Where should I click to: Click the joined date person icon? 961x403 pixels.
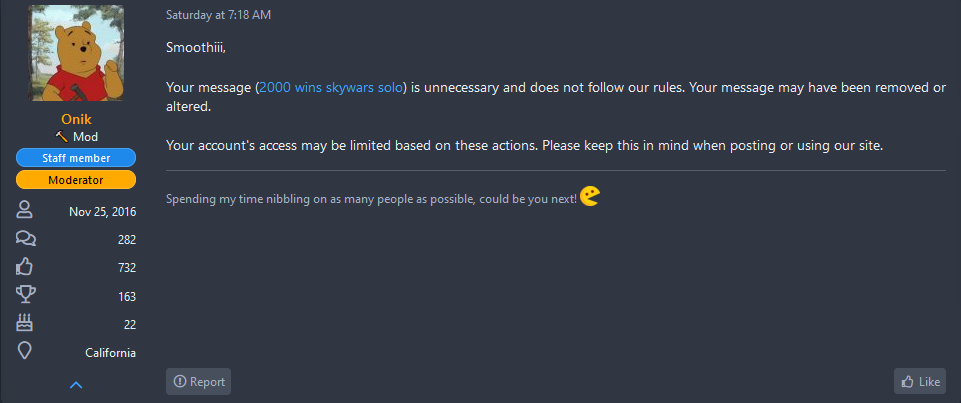(25, 211)
